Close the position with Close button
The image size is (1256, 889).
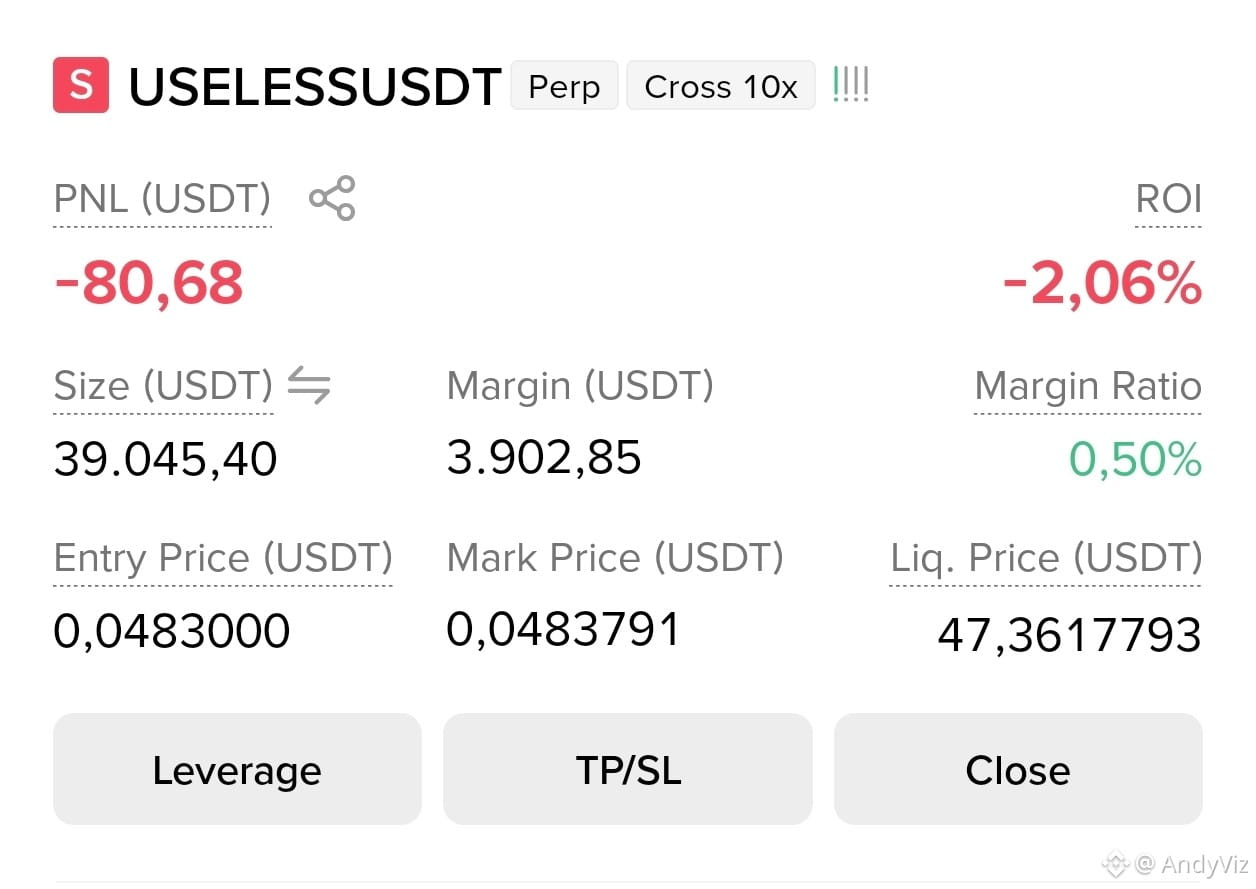[1018, 769]
